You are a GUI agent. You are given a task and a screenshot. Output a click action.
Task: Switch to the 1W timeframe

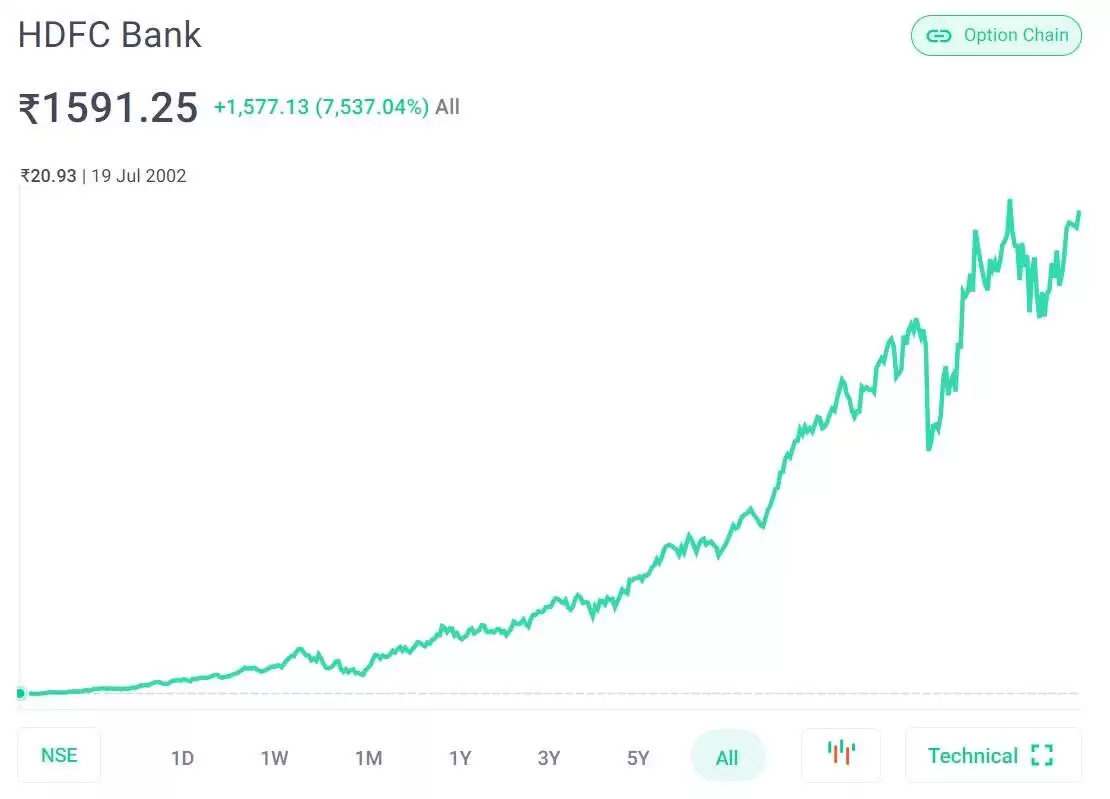coord(275,757)
